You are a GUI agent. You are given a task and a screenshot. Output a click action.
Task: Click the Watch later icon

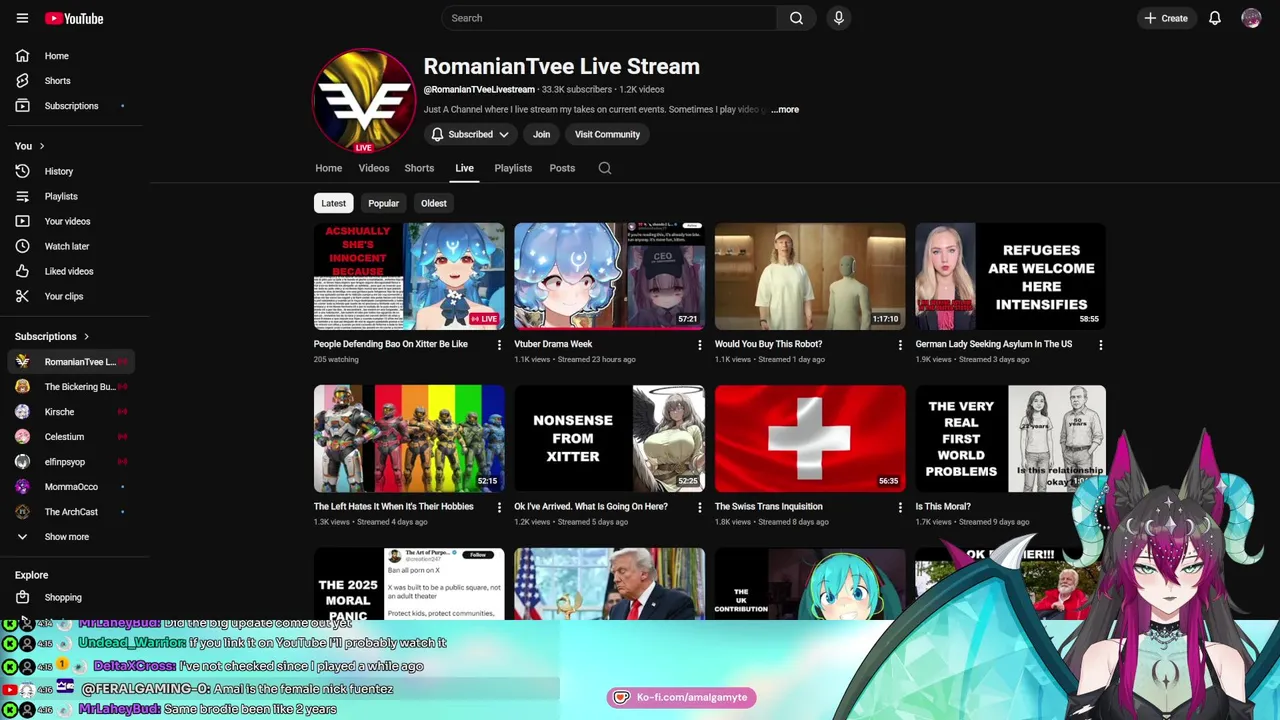coord(22,246)
